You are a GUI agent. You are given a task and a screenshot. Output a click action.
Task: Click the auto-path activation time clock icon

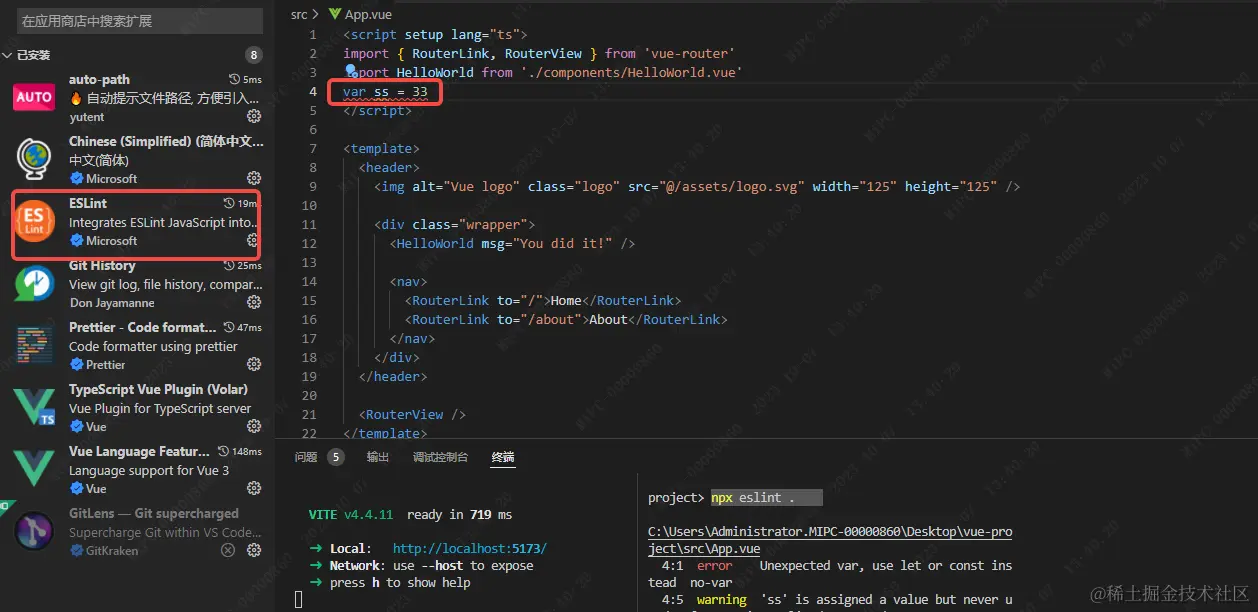click(x=235, y=79)
